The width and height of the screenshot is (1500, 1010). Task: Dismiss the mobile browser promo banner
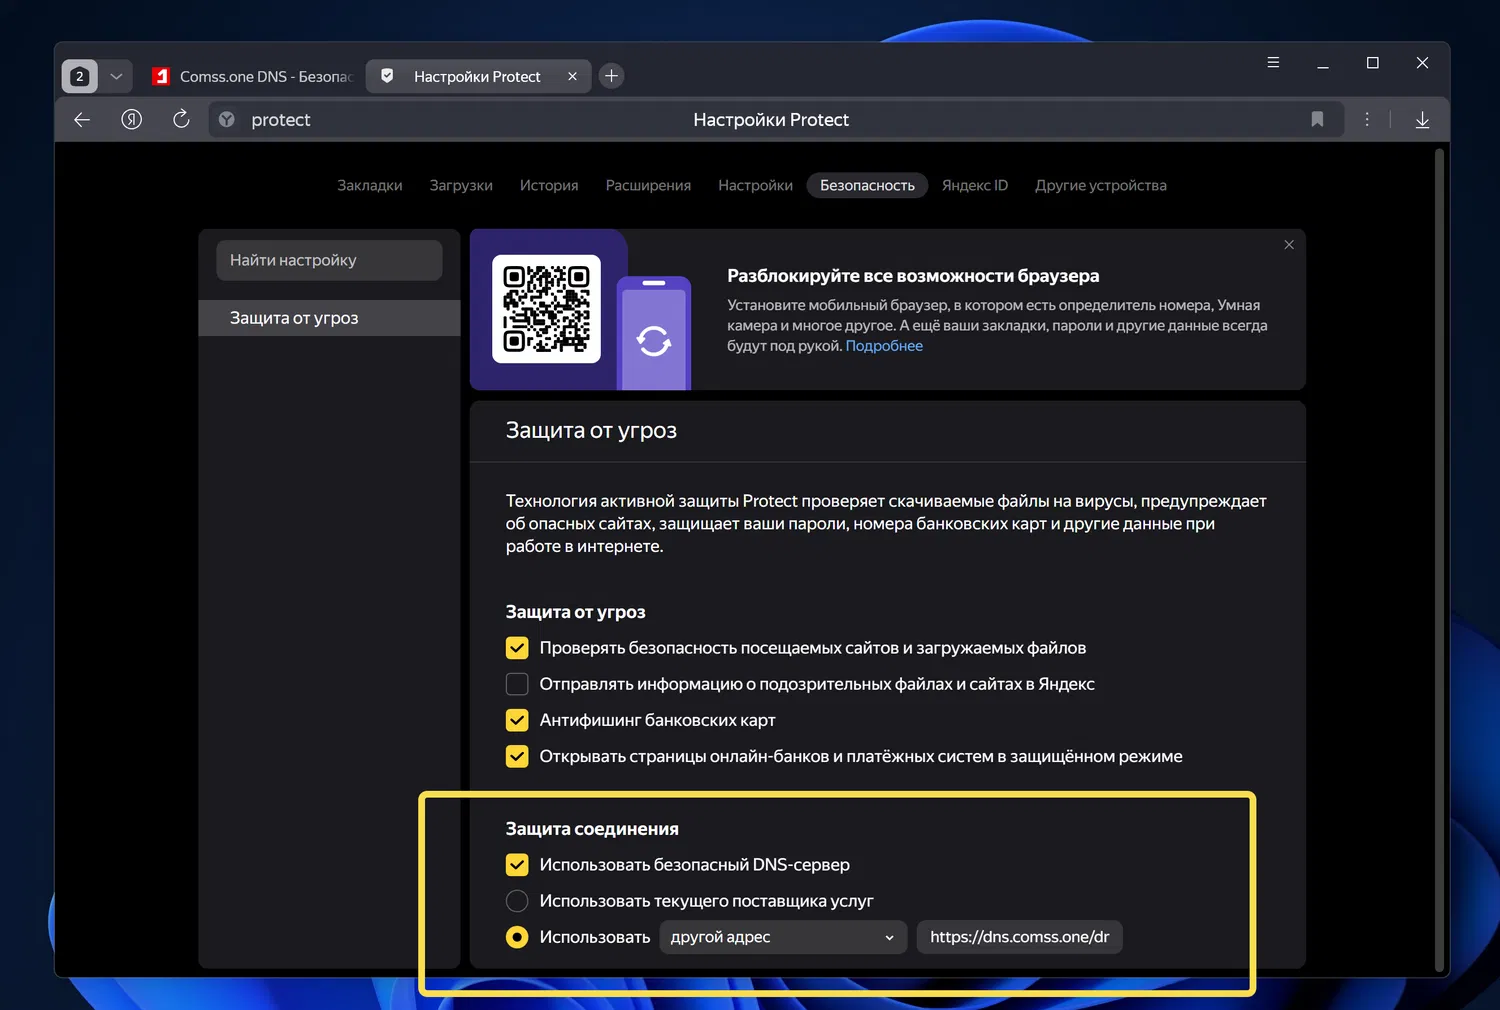(x=1289, y=245)
